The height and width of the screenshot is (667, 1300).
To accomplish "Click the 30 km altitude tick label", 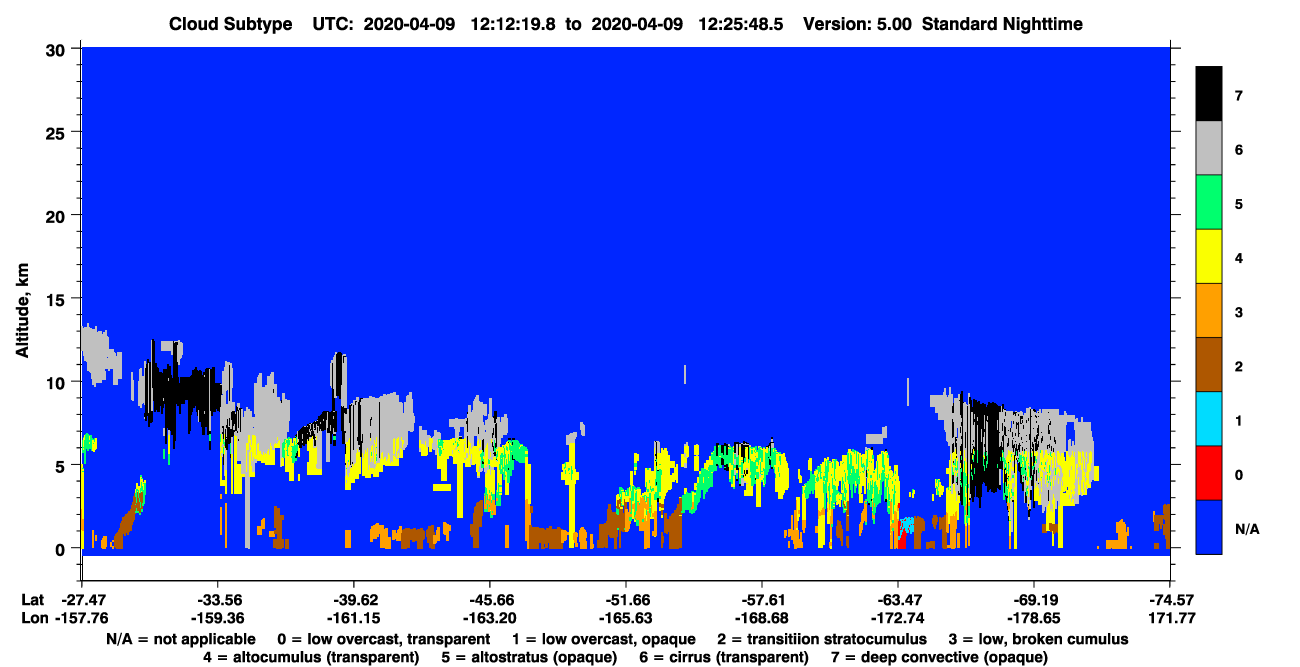I will pos(58,48).
